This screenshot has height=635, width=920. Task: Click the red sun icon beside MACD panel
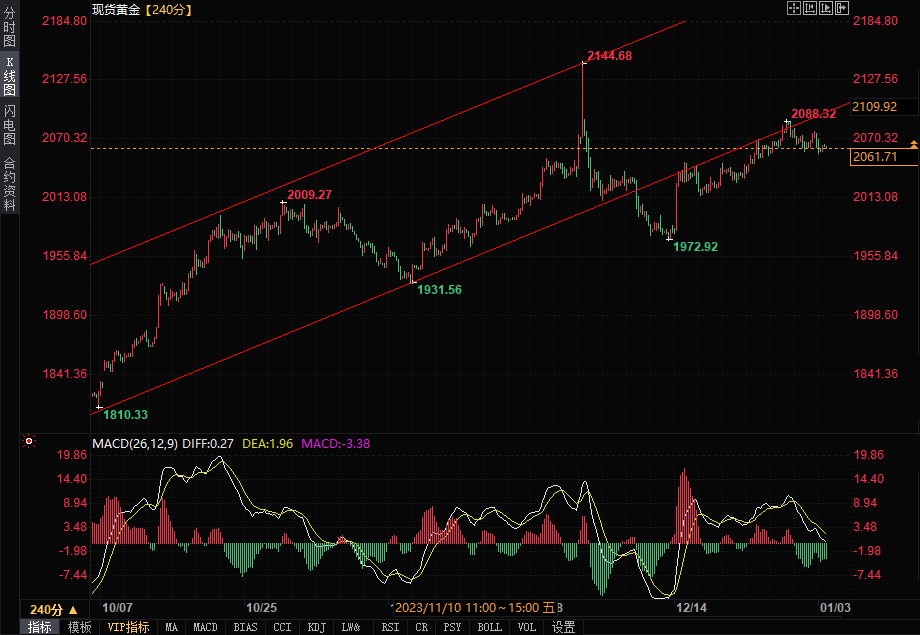point(29,441)
